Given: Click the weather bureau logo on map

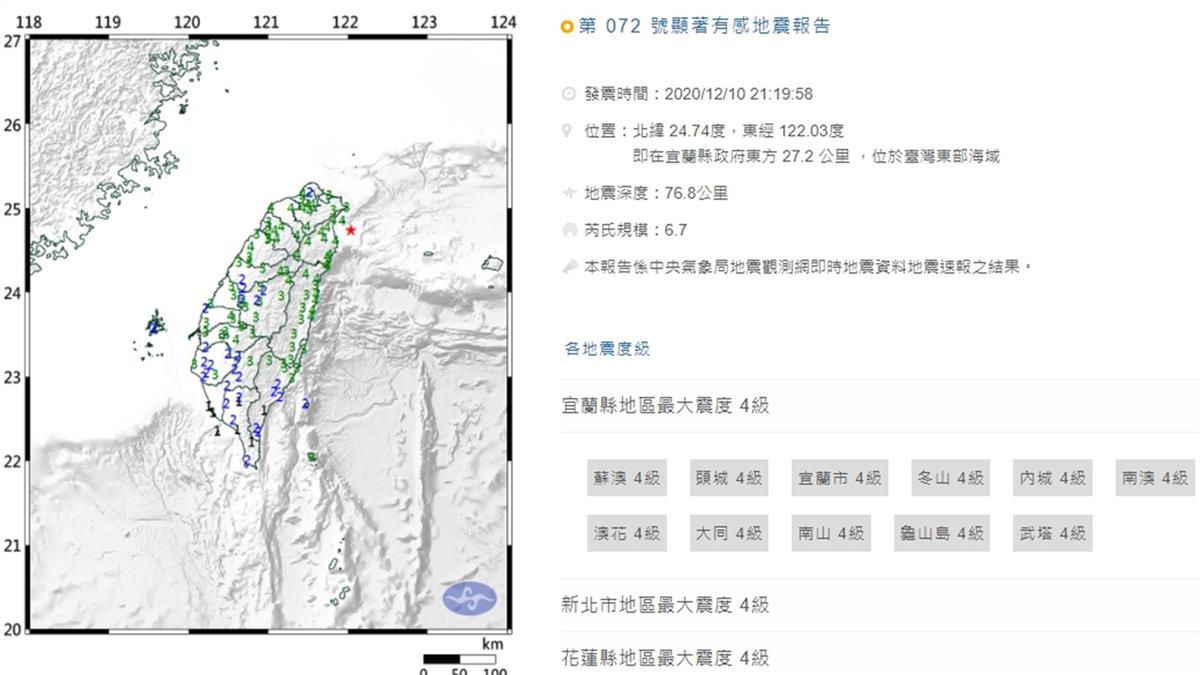Looking at the screenshot, I should [x=469, y=599].
